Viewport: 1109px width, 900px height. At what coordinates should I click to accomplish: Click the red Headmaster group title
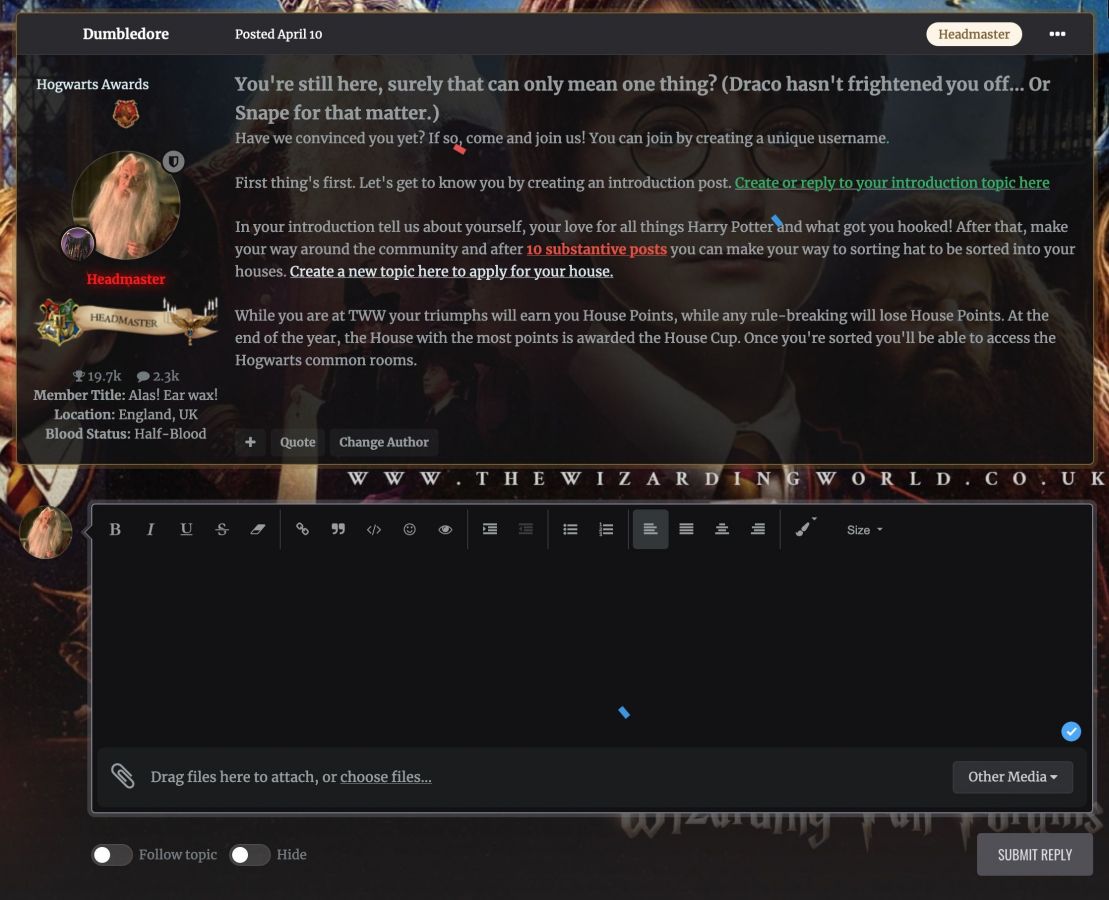click(126, 279)
